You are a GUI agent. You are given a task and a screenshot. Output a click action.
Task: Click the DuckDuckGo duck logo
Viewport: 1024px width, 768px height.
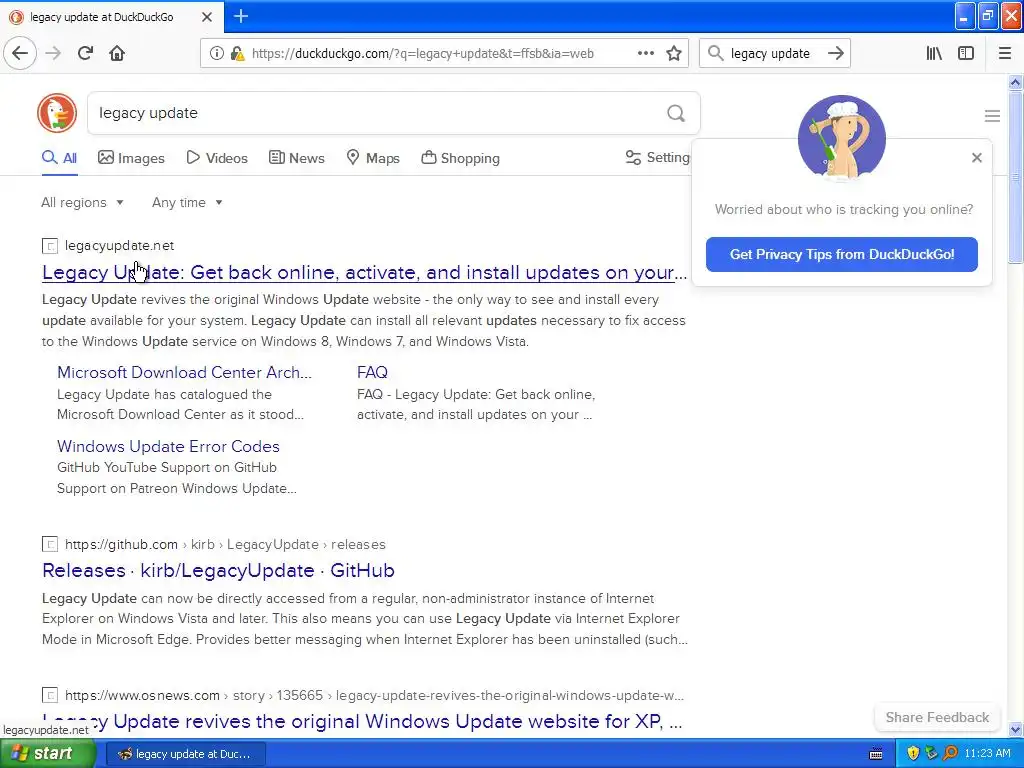point(57,113)
